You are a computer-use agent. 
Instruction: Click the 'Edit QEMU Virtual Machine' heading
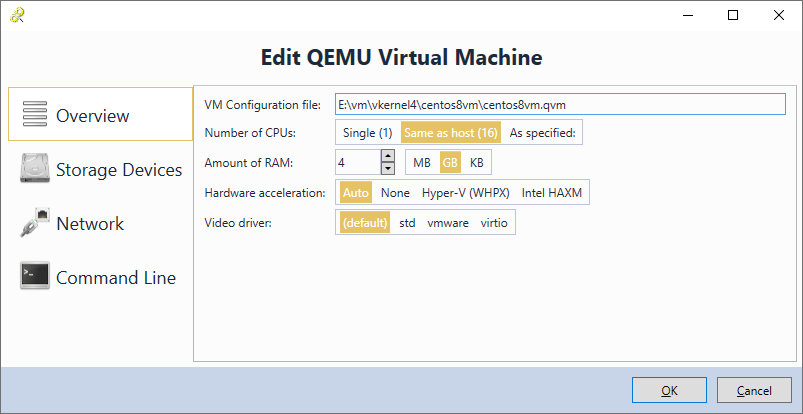pyautogui.click(x=402, y=57)
